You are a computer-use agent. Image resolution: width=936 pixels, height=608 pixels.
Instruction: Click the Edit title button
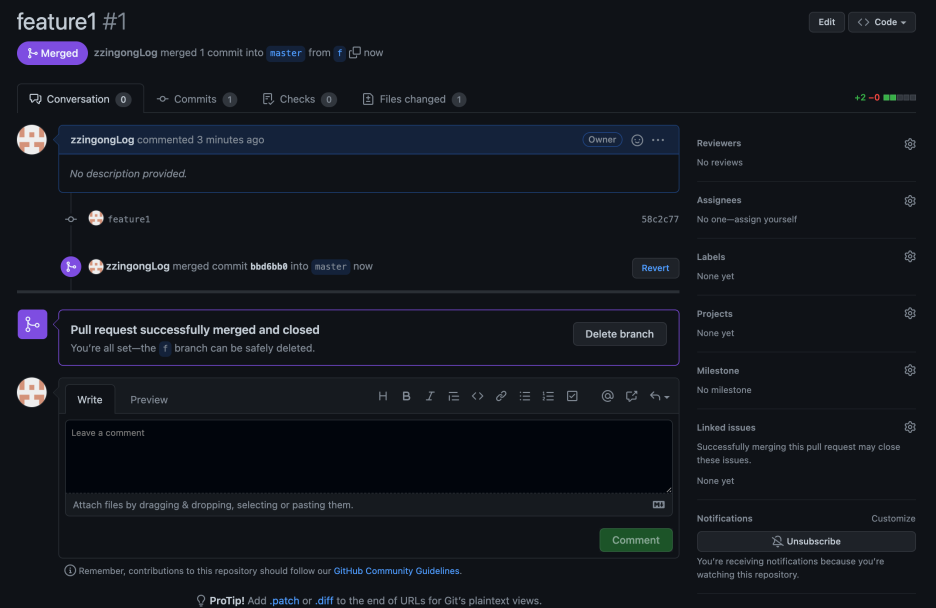pos(826,22)
